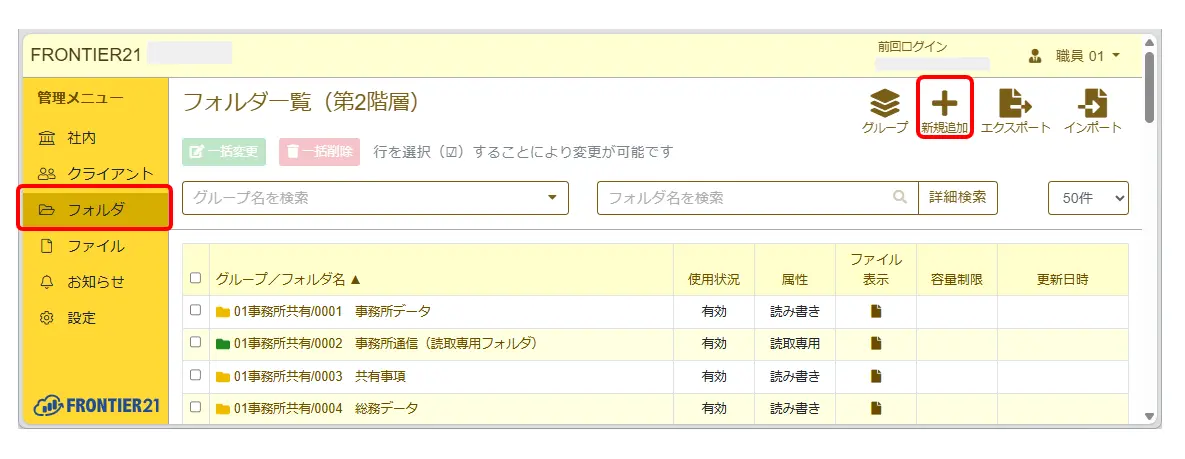Click the 新規追加 plus icon
This screenshot has height=459, width=1185.
click(944, 103)
